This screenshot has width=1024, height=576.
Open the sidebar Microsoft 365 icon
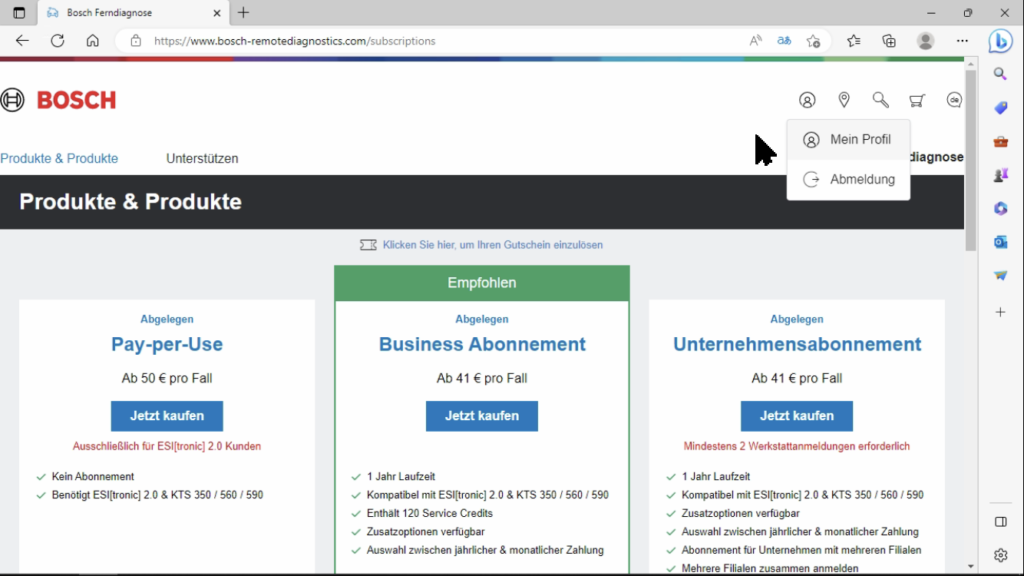[1000, 208]
